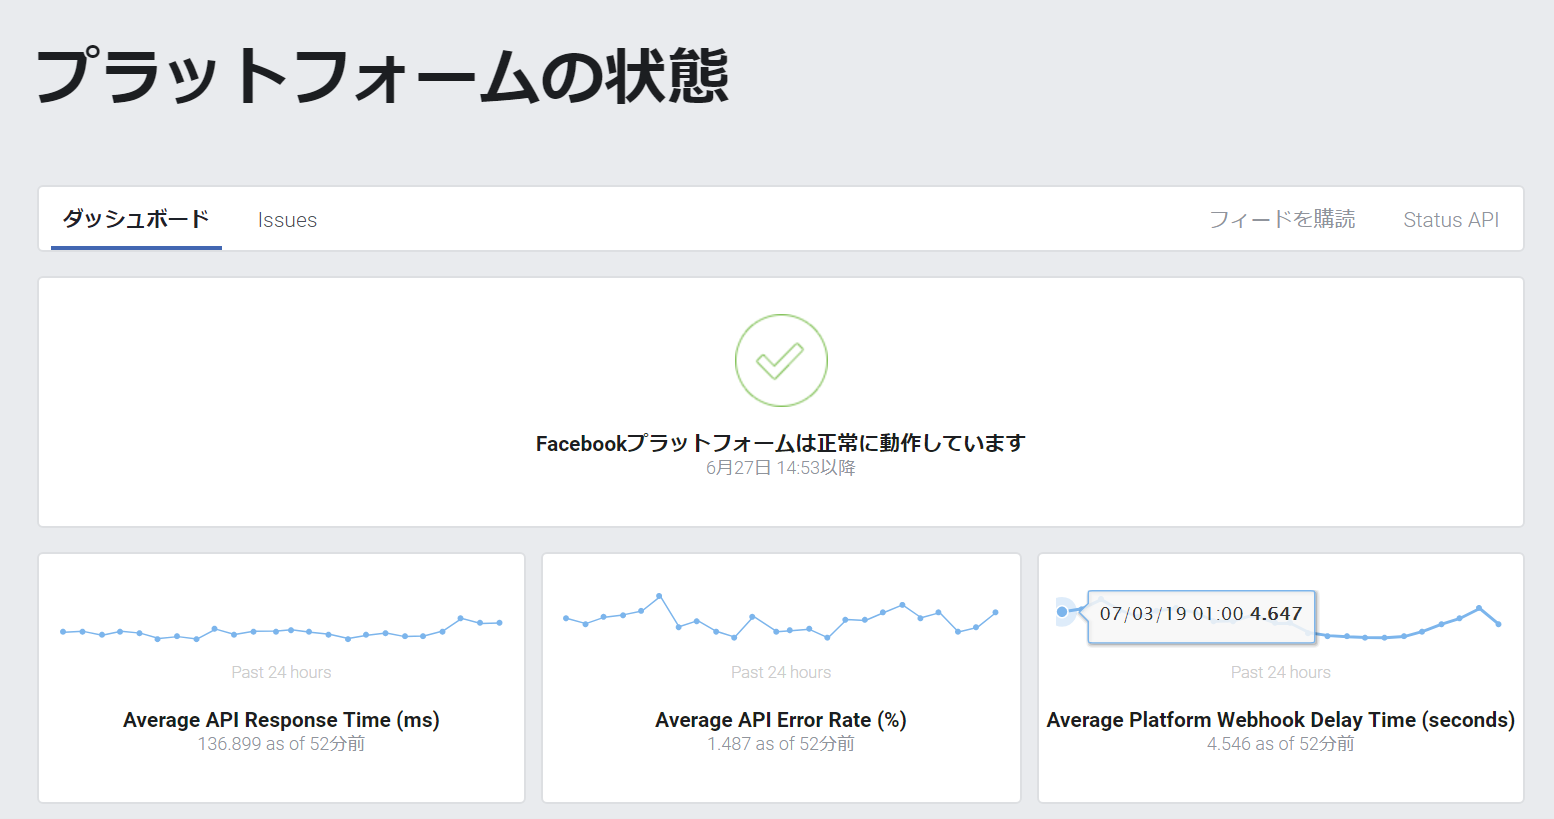1554x819 pixels.
Task: Click the green checkmark status icon
Action: pyautogui.click(x=781, y=361)
